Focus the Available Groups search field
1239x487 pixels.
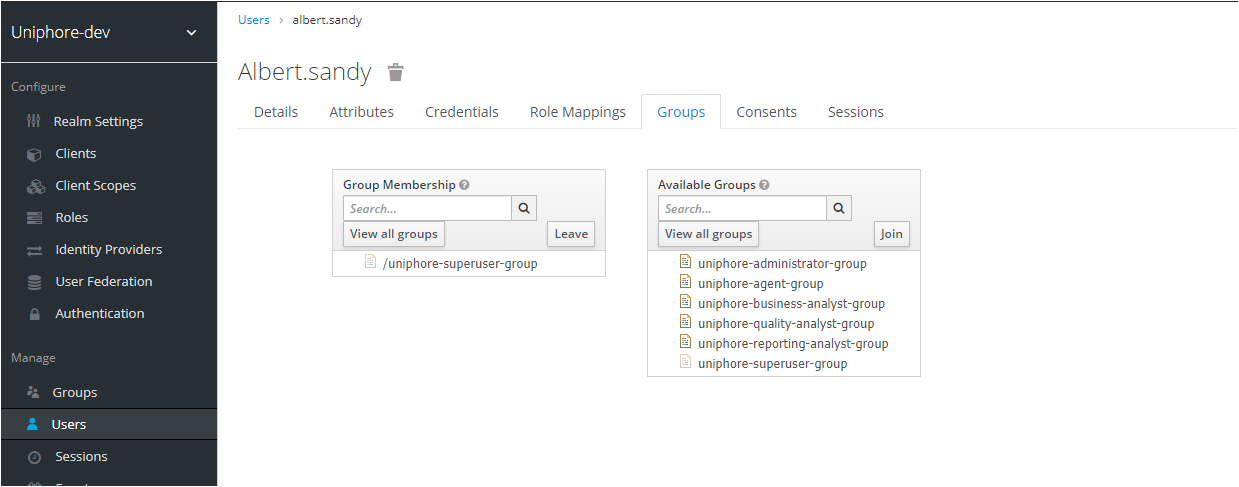tap(743, 208)
